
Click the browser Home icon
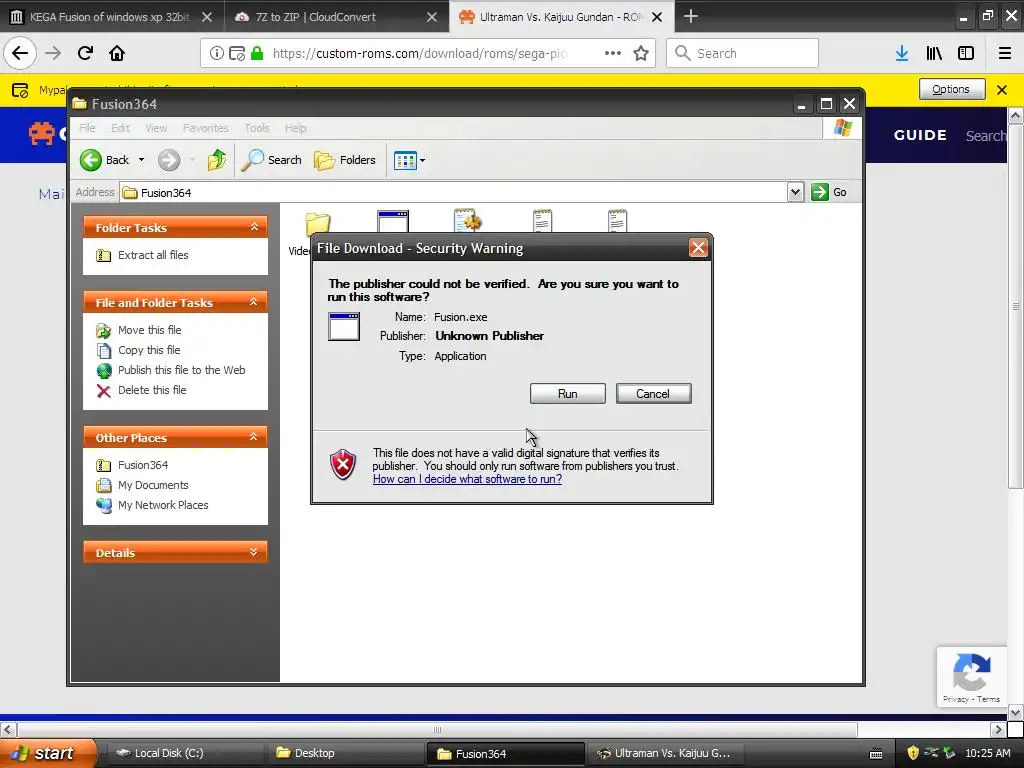[117, 53]
